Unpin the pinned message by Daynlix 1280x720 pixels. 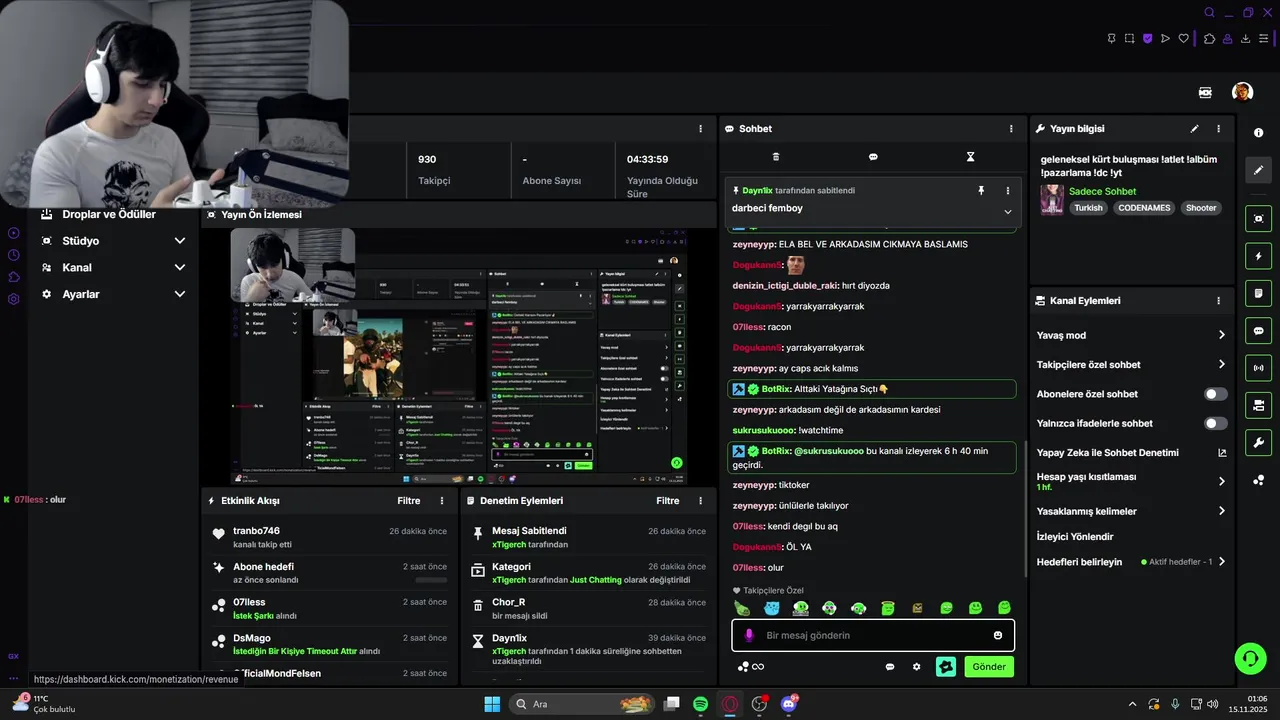[981, 190]
